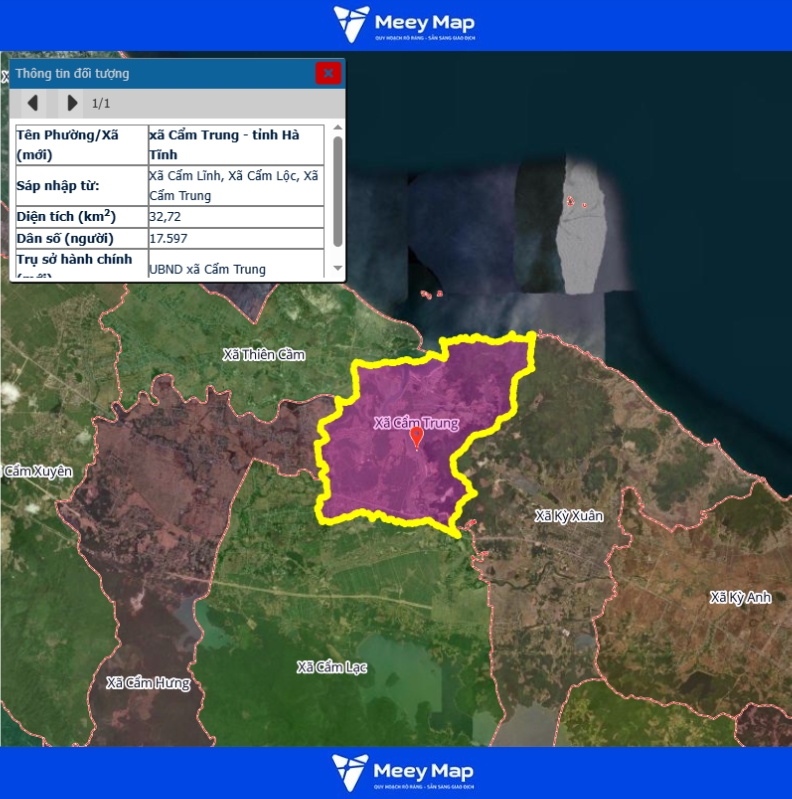Select the Xã Kỳ Anh map label
The width and height of the screenshot is (792, 799).
pyautogui.click(x=740, y=597)
